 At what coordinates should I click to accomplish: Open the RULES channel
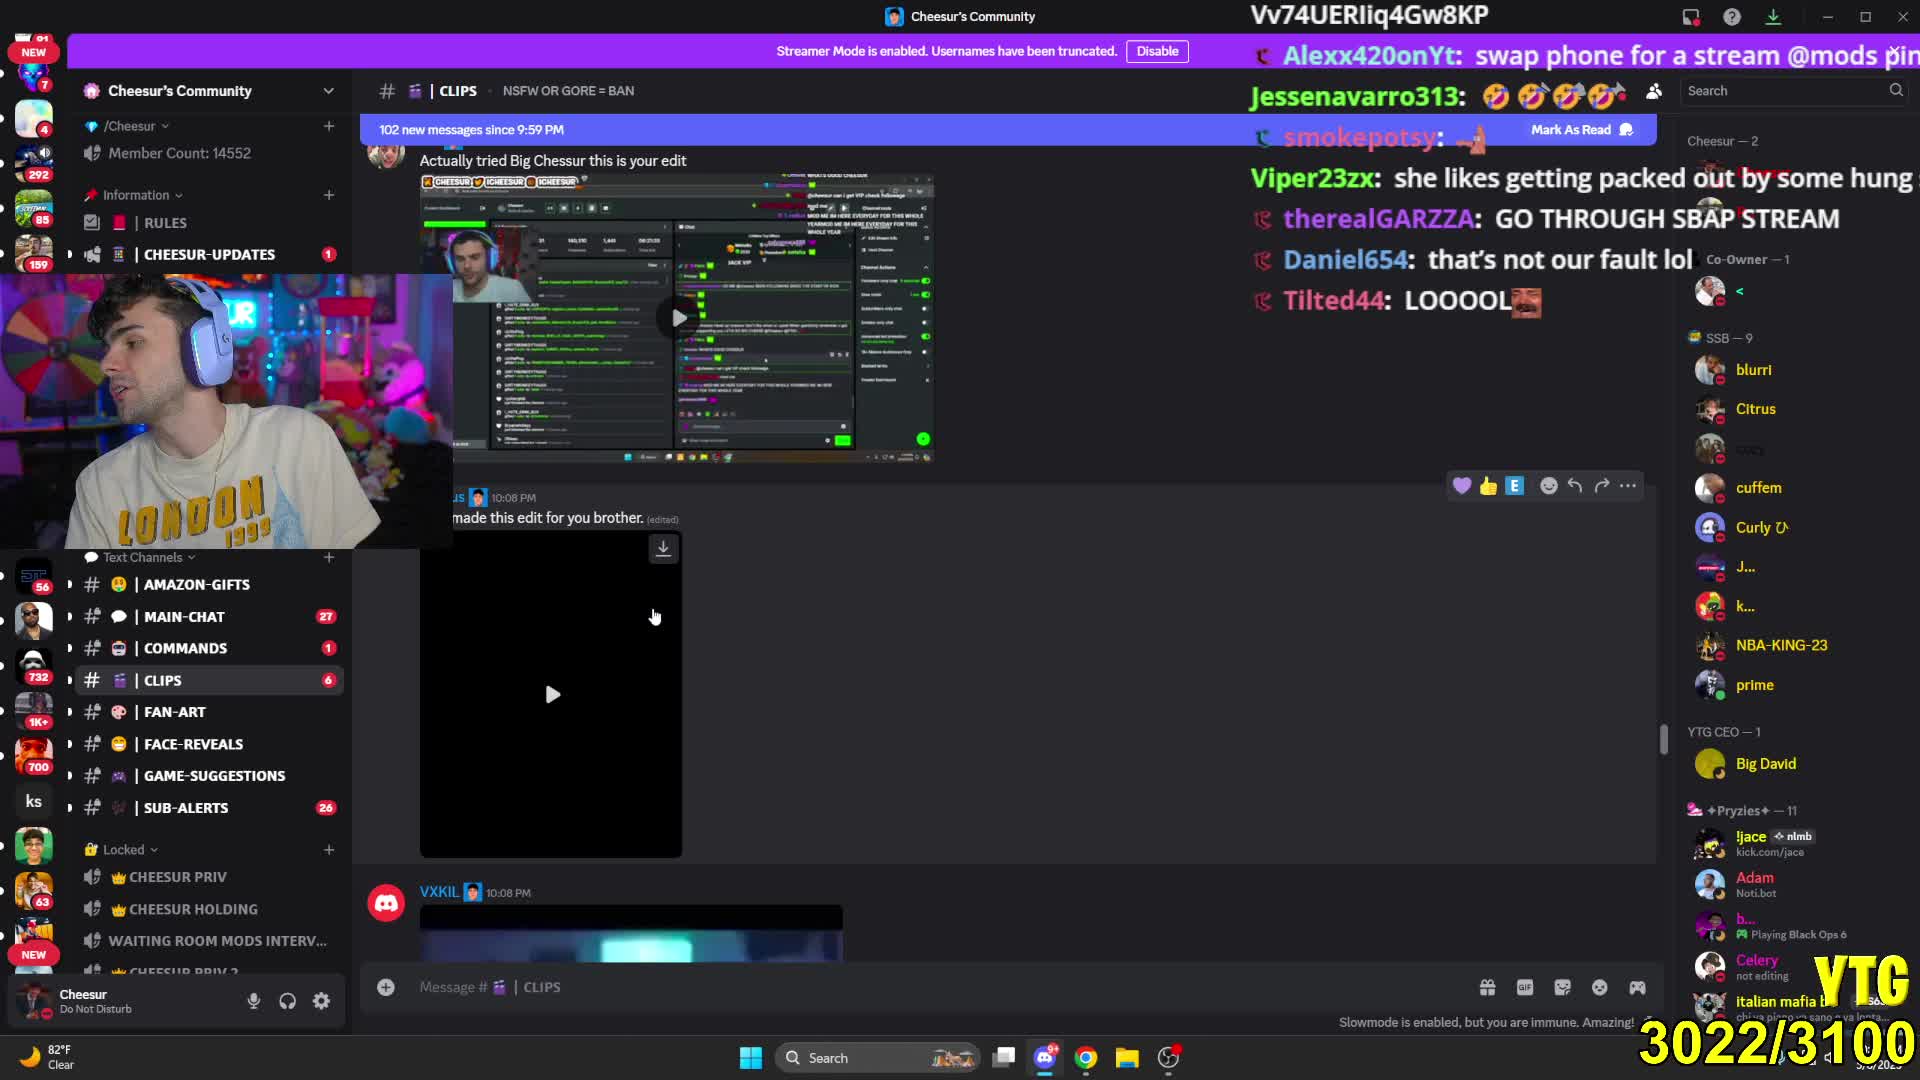click(x=210, y=223)
